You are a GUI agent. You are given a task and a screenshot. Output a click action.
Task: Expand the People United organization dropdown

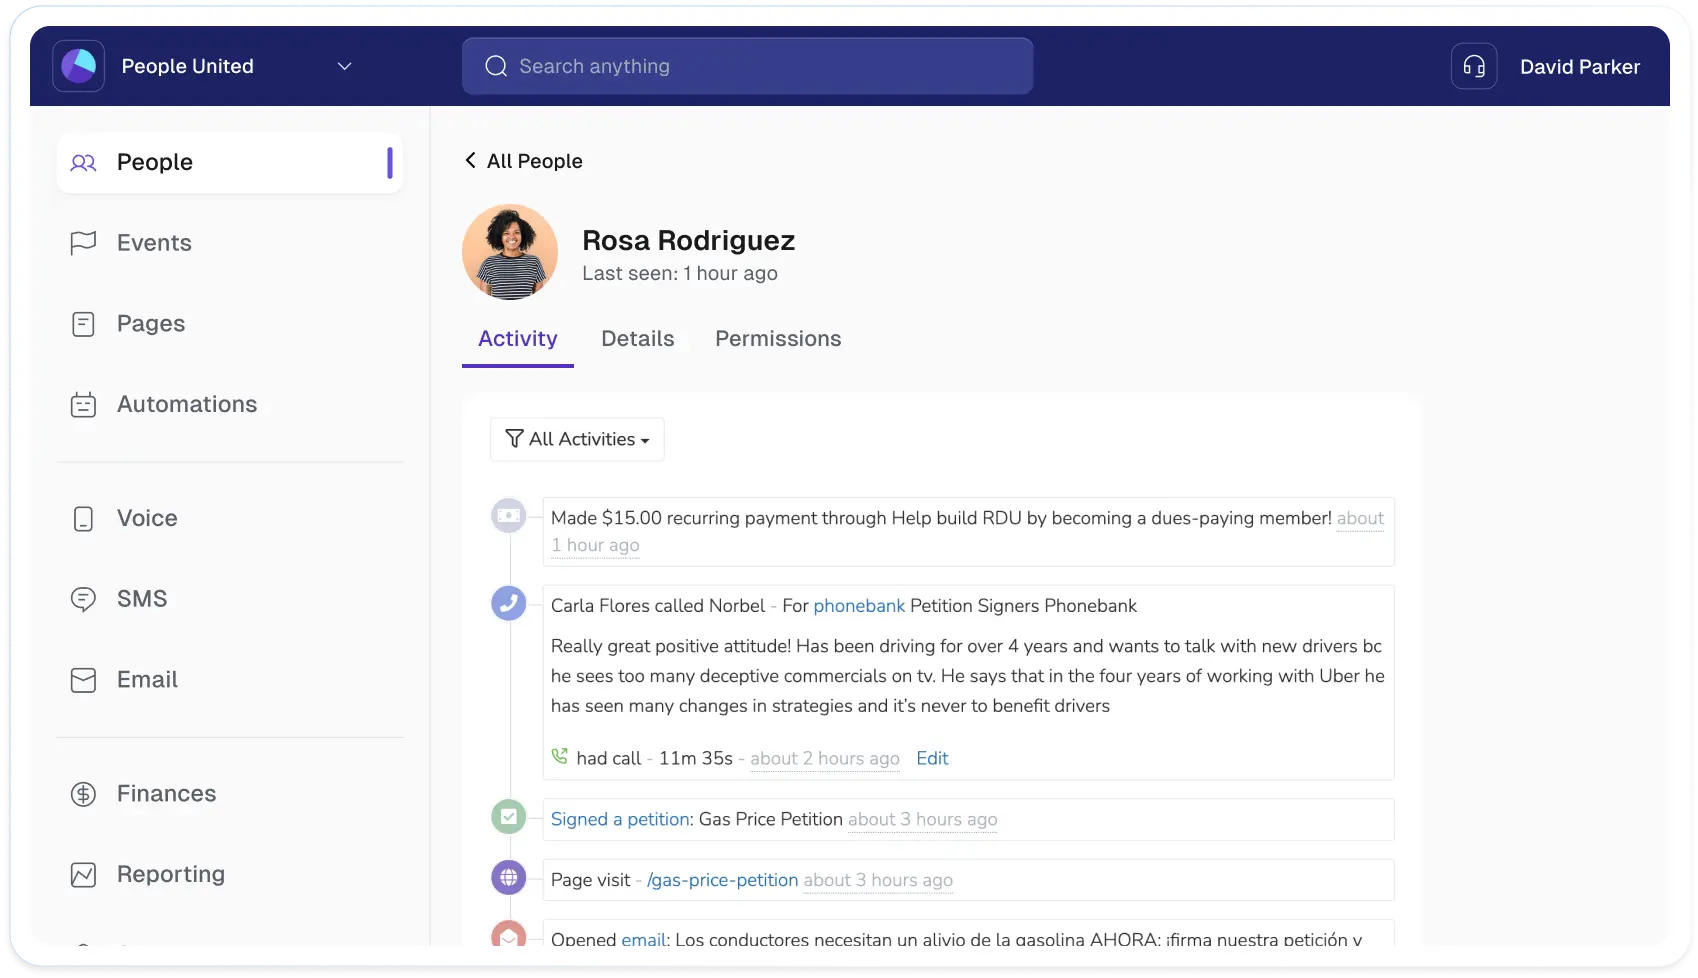tap(344, 67)
